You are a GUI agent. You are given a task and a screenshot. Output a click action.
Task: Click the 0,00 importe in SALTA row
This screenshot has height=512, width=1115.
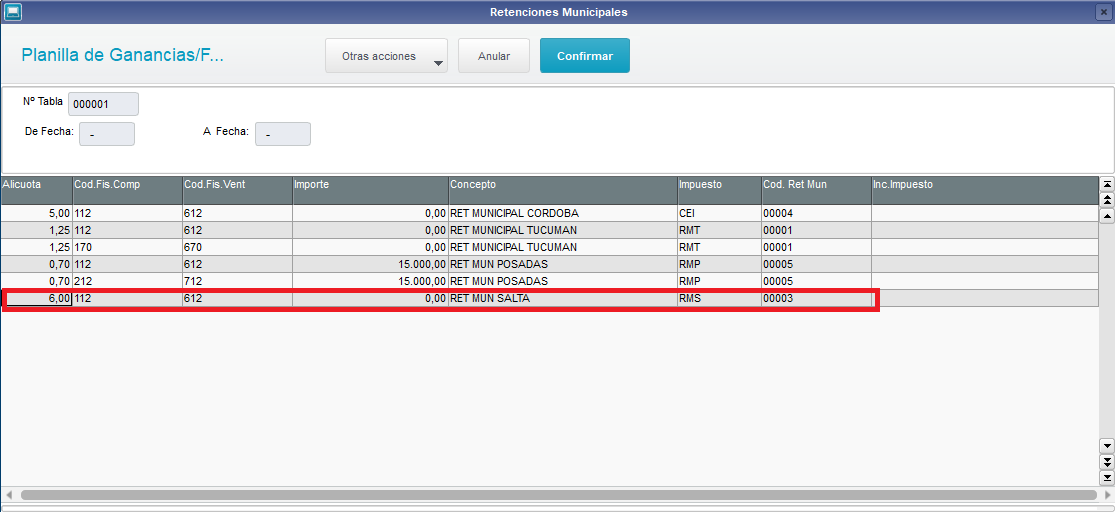[370, 299]
